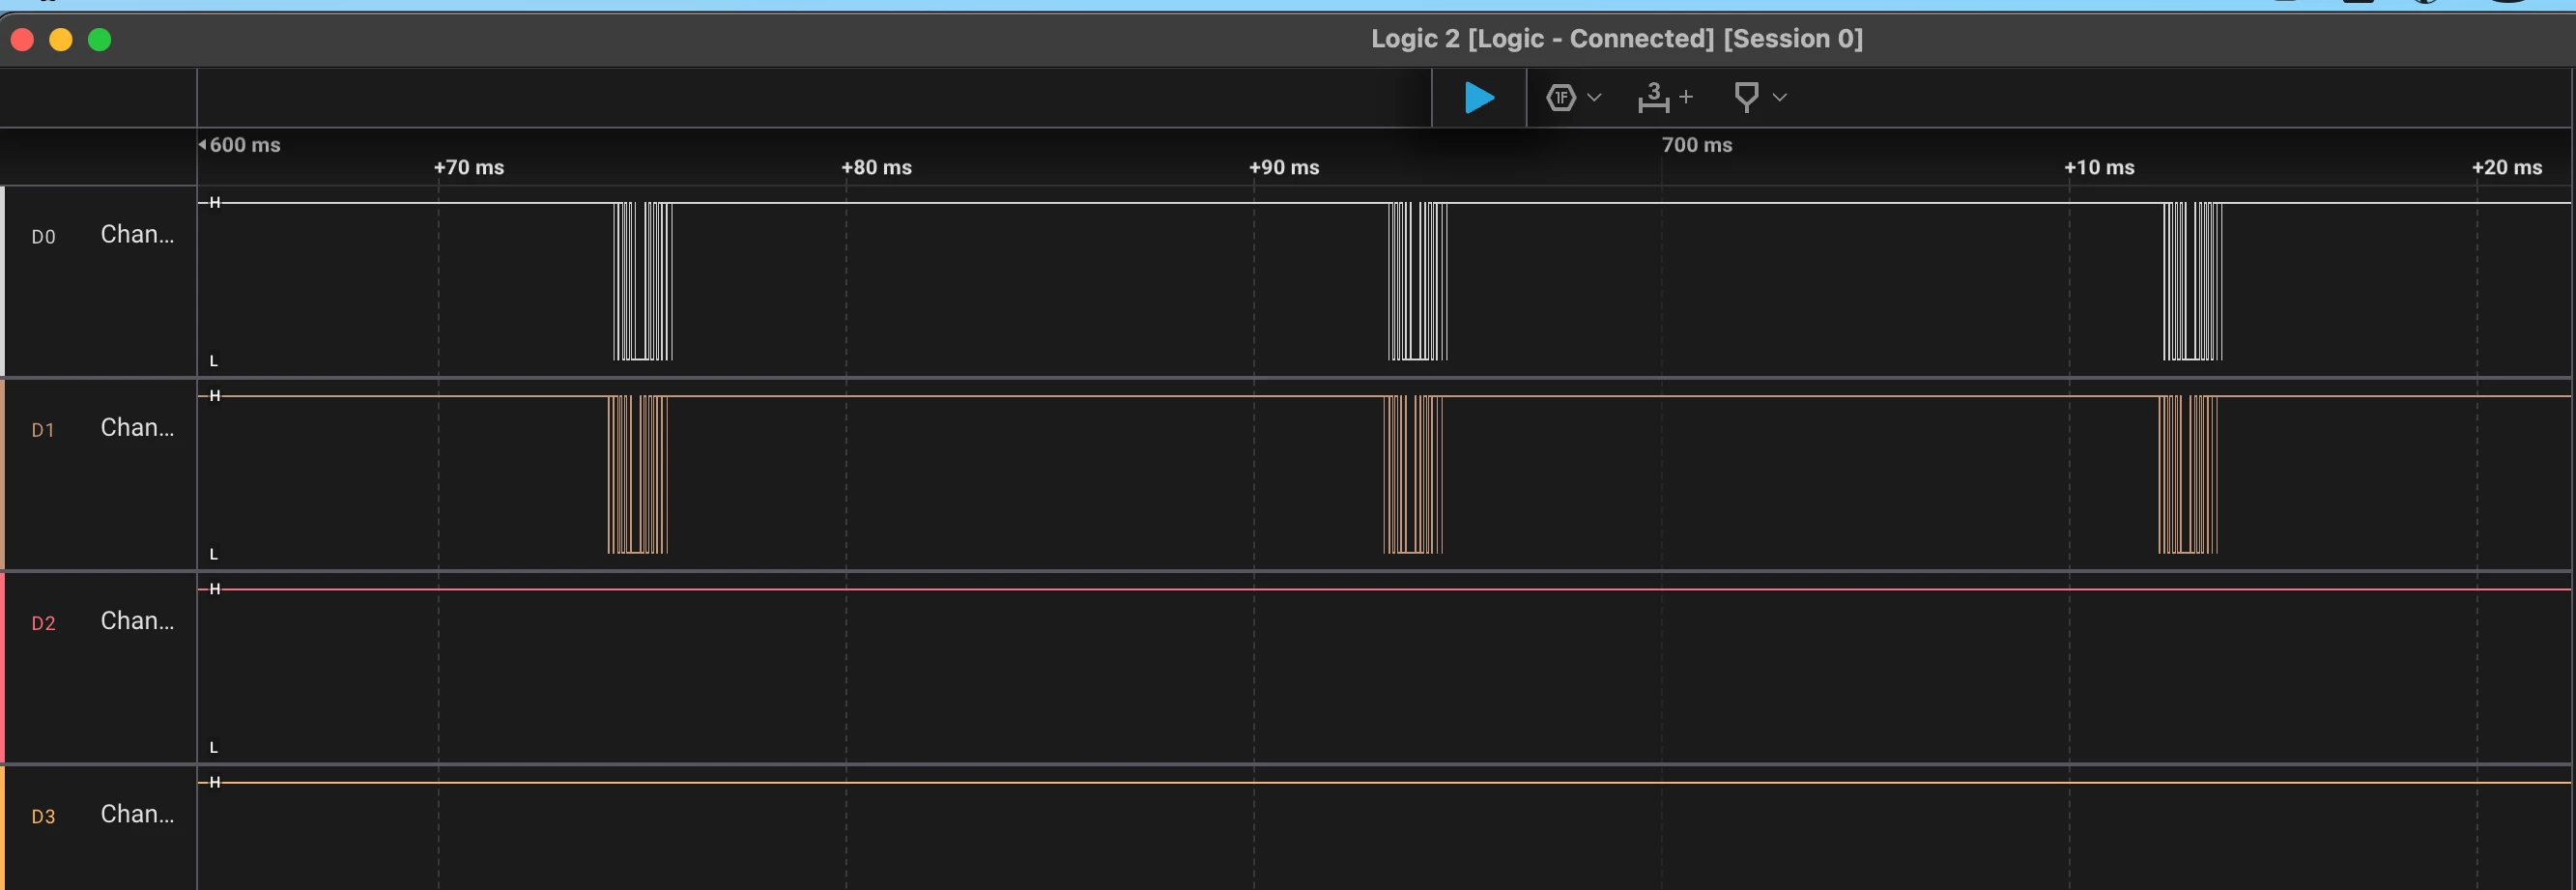Viewport: 2576px width, 890px height.
Task: Click the small arrow beside 600 ms
Action: [202, 144]
